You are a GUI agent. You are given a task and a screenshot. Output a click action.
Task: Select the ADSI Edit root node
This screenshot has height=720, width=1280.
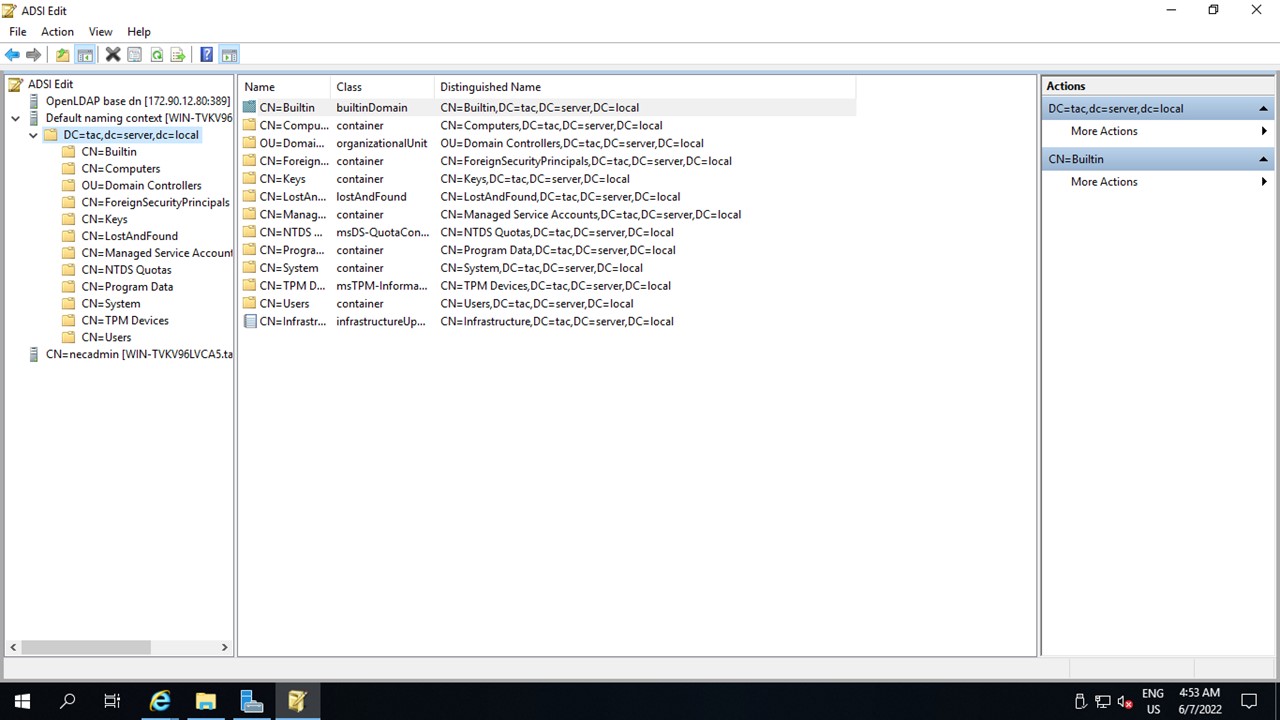click(x=50, y=84)
